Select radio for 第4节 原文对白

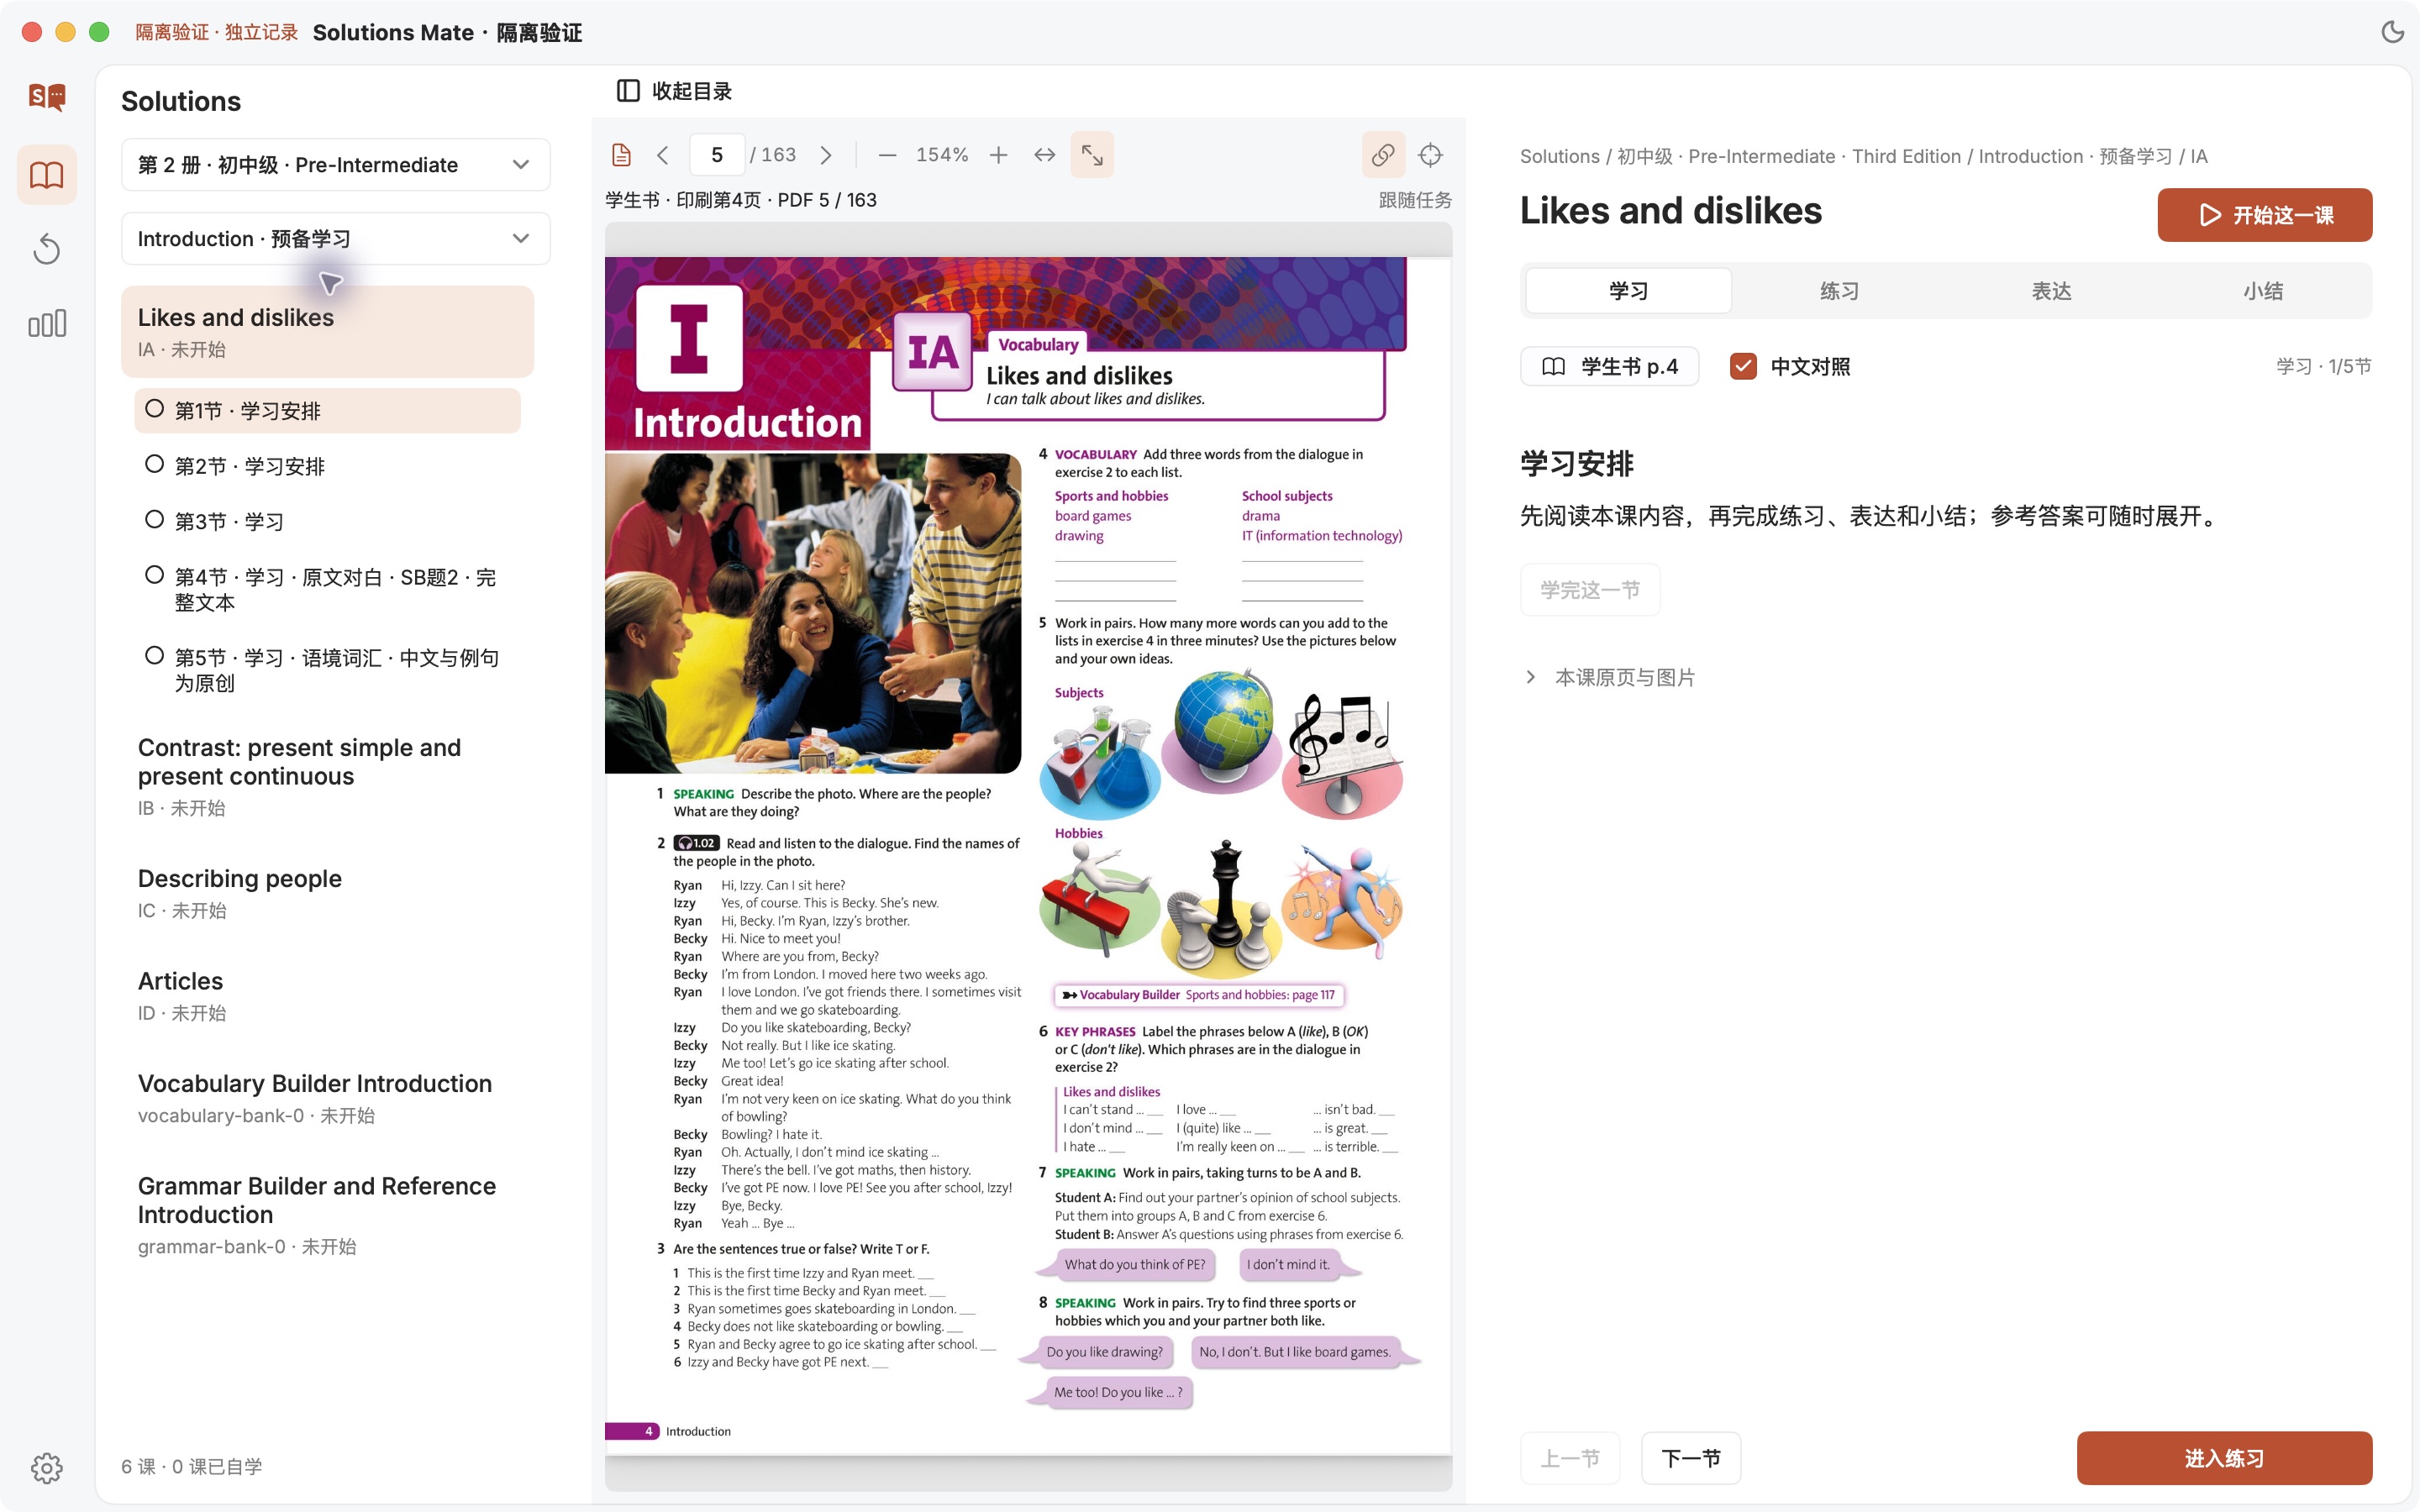pyautogui.click(x=154, y=575)
